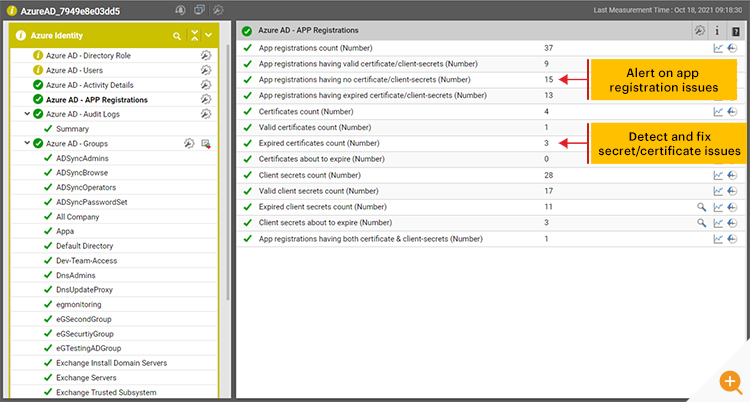Open graph for Expired client secrets count
750x402 pixels.
(718, 207)
